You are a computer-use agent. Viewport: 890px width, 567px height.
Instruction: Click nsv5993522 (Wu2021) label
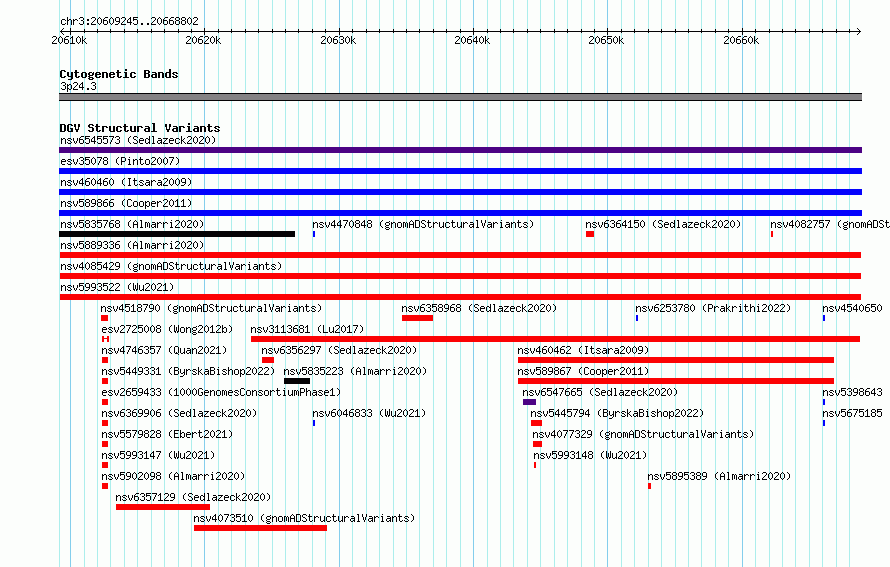[117, 287]
